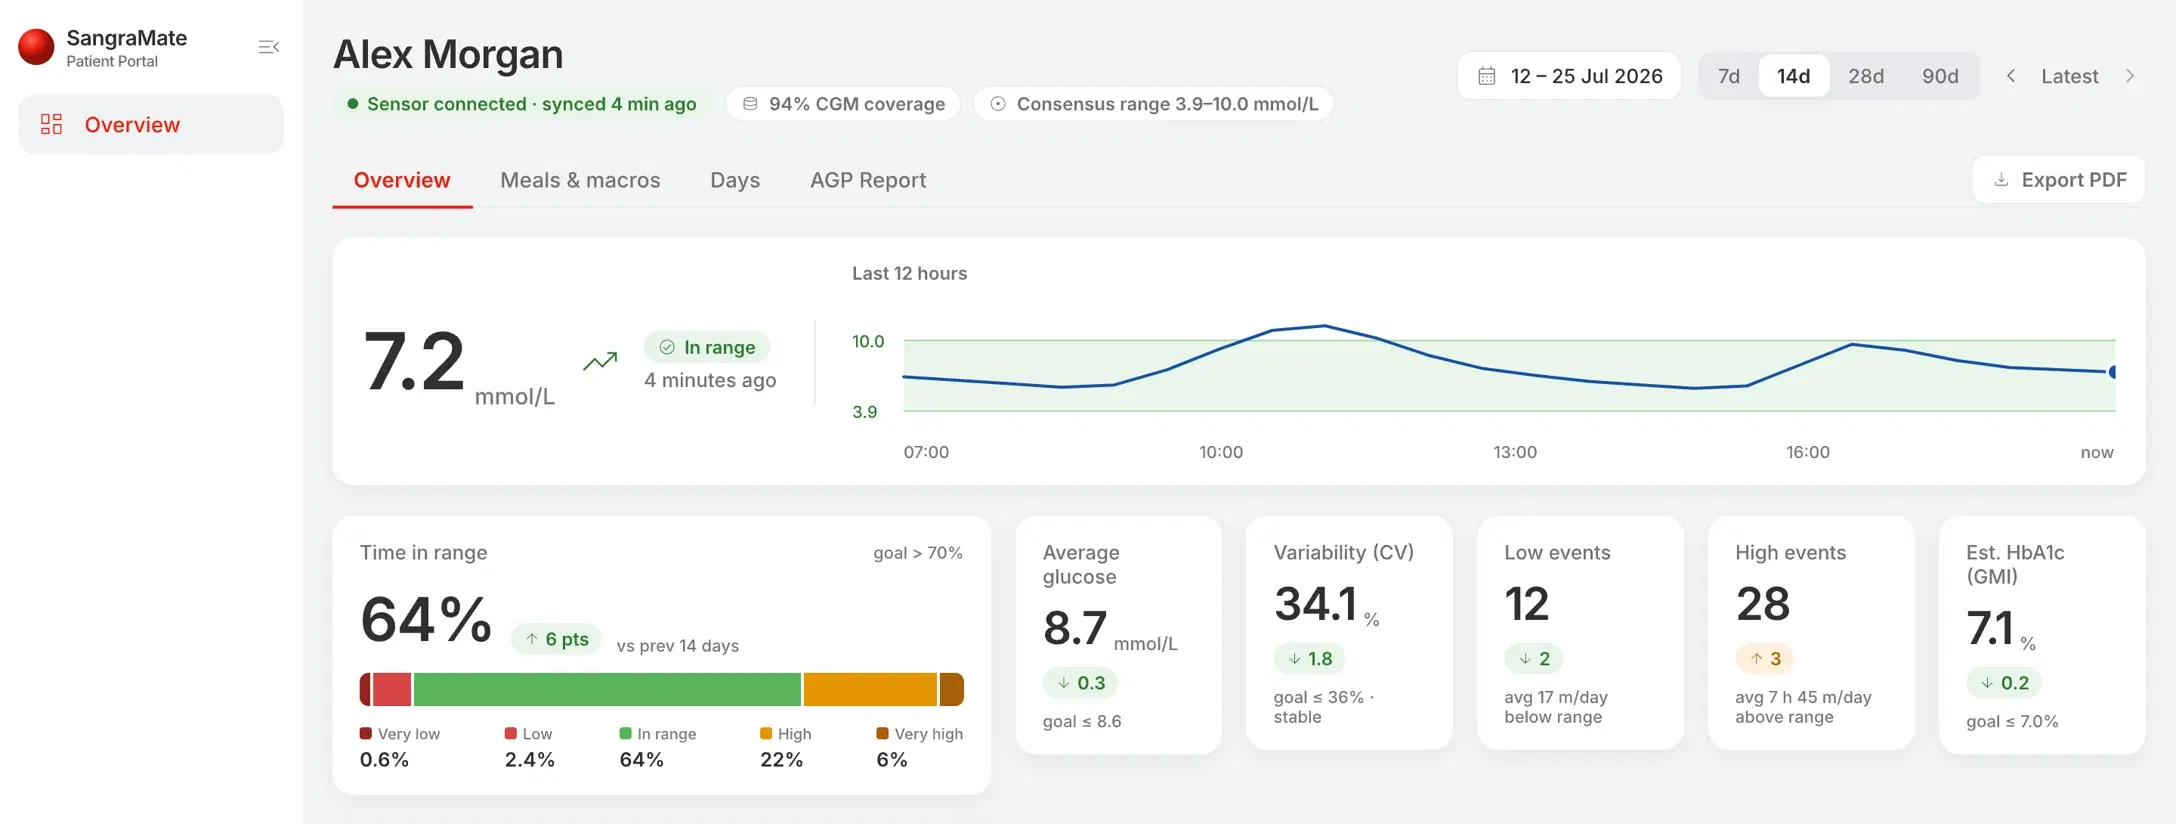Viewport: 2176px width, 824px height.
Task: Click the down arrow in Low events badge
Action: (x=1525, y=659)
